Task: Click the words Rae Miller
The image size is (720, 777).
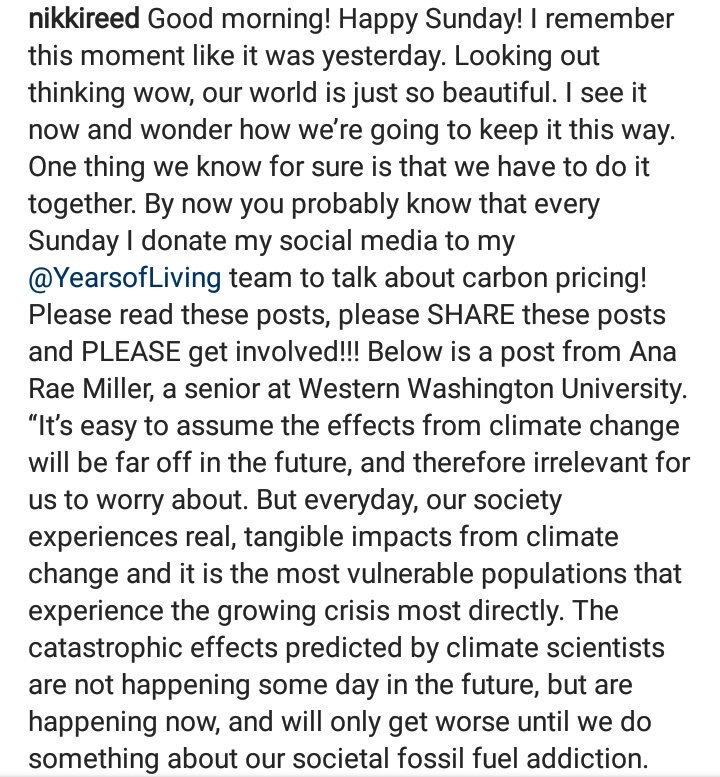Action: tap(89, 388)
